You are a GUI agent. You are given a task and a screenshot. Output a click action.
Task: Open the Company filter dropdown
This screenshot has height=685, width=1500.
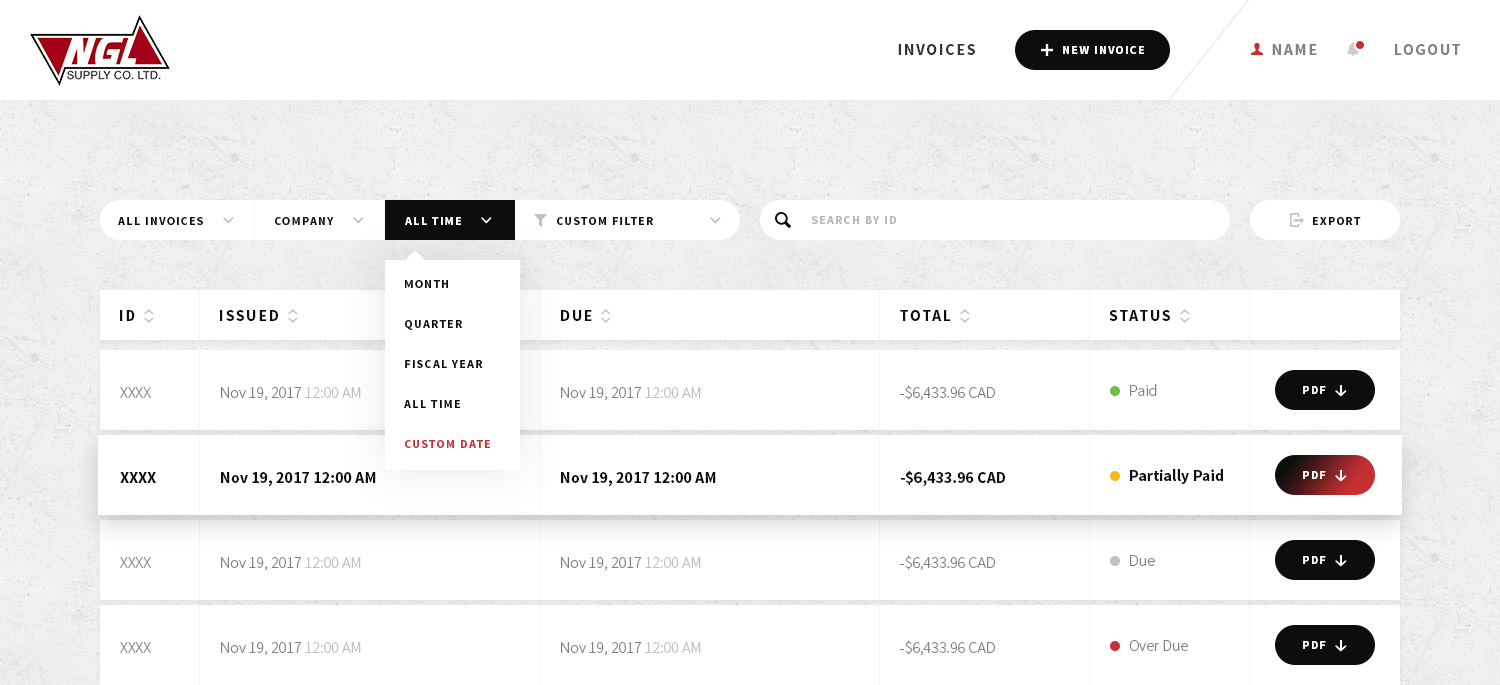(319, 220)
